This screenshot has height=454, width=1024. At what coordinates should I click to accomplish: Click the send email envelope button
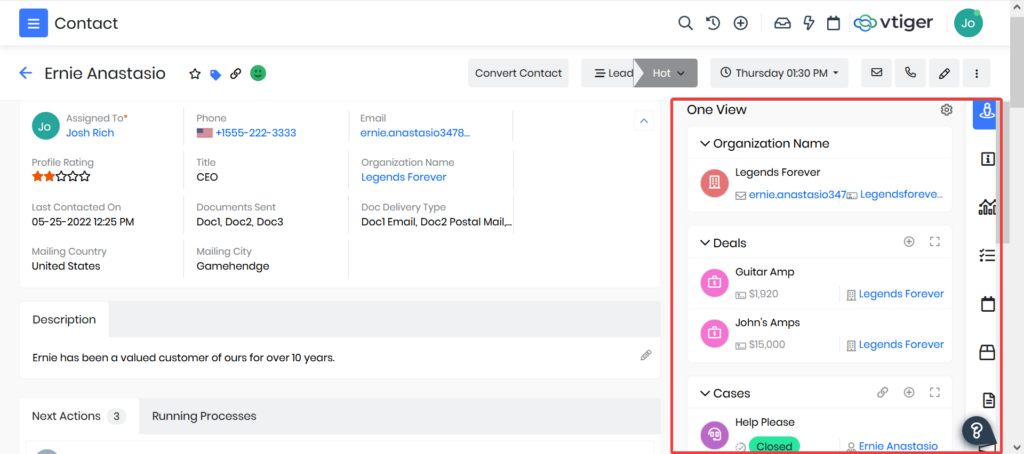[877, 73]
